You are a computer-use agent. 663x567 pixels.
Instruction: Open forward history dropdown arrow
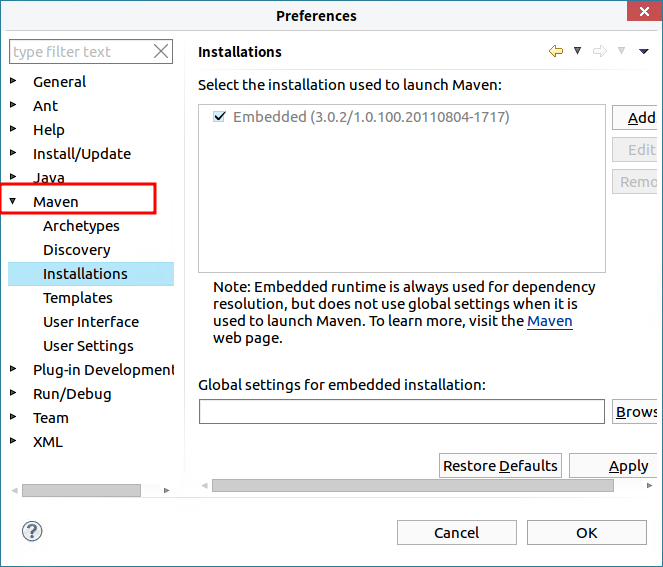tap(621, 51)
